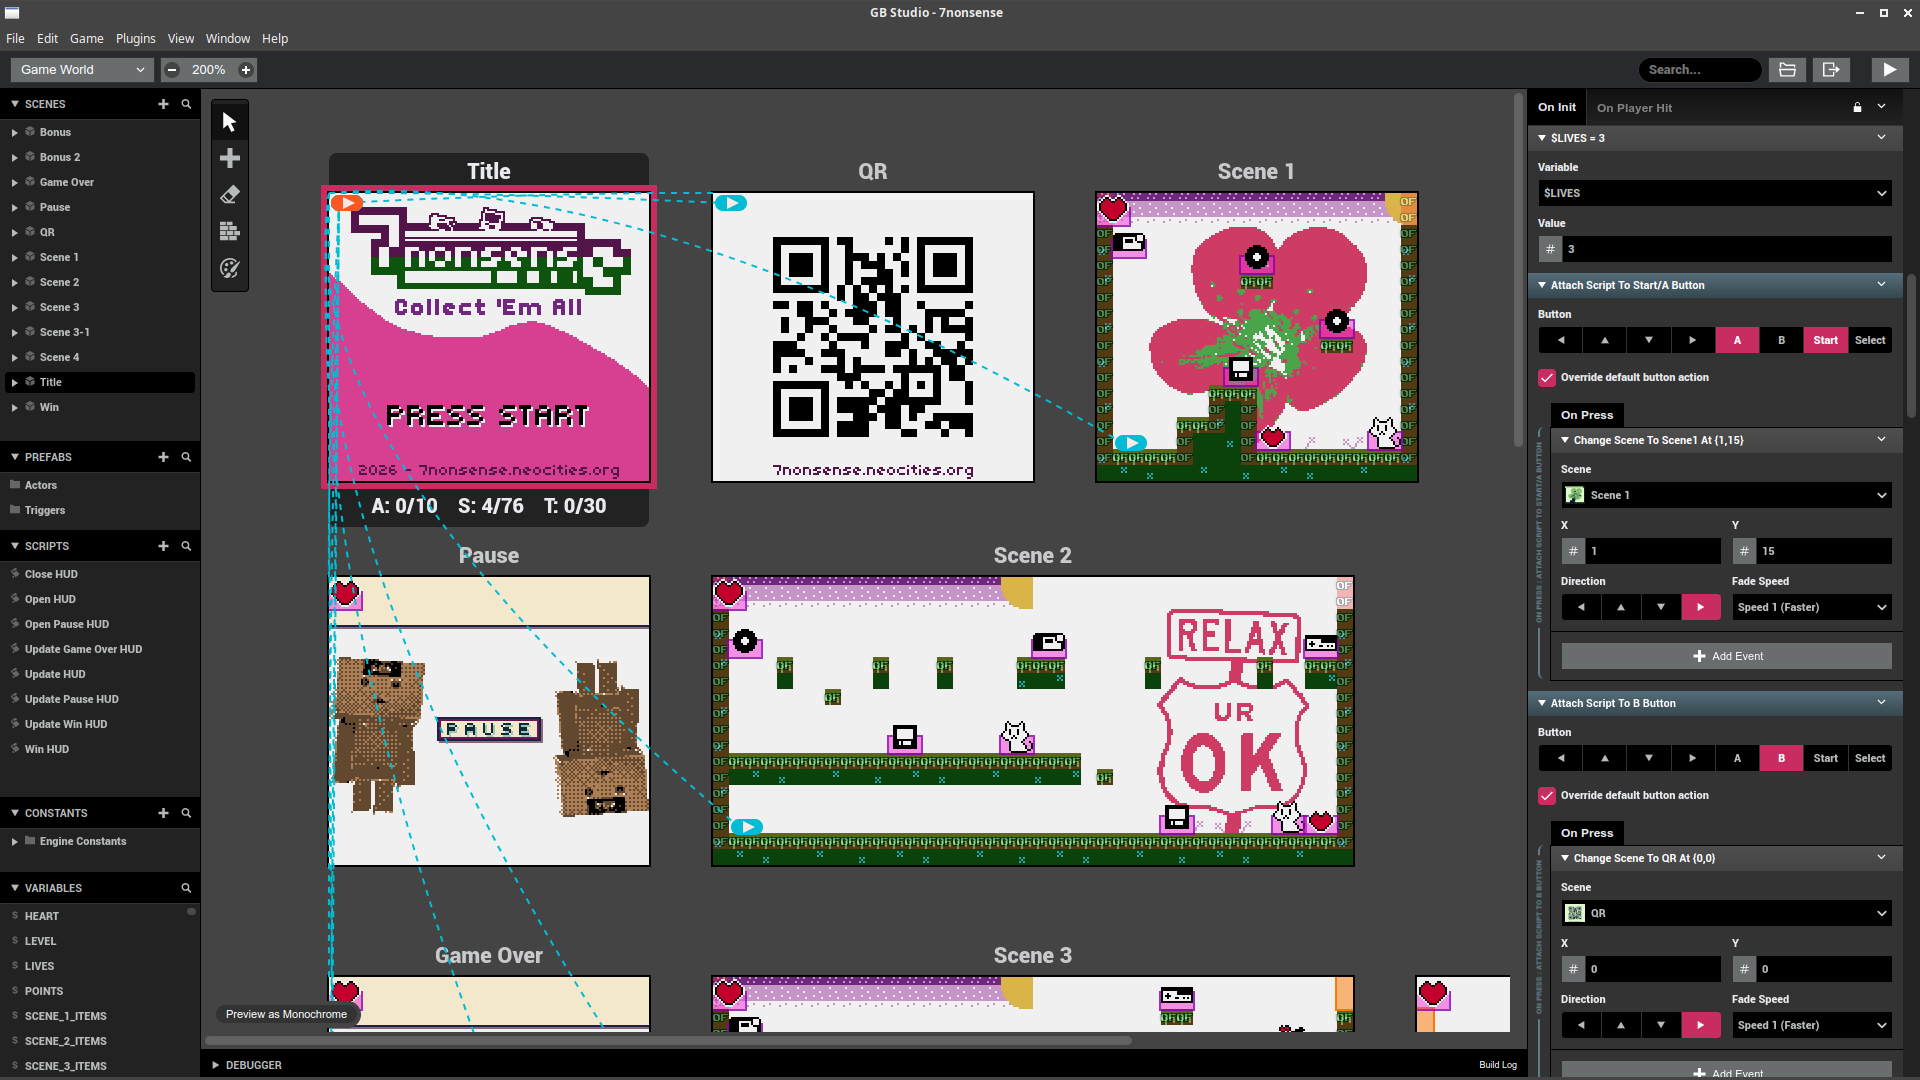Enable Override default button action for B button

pos(1547,795)
